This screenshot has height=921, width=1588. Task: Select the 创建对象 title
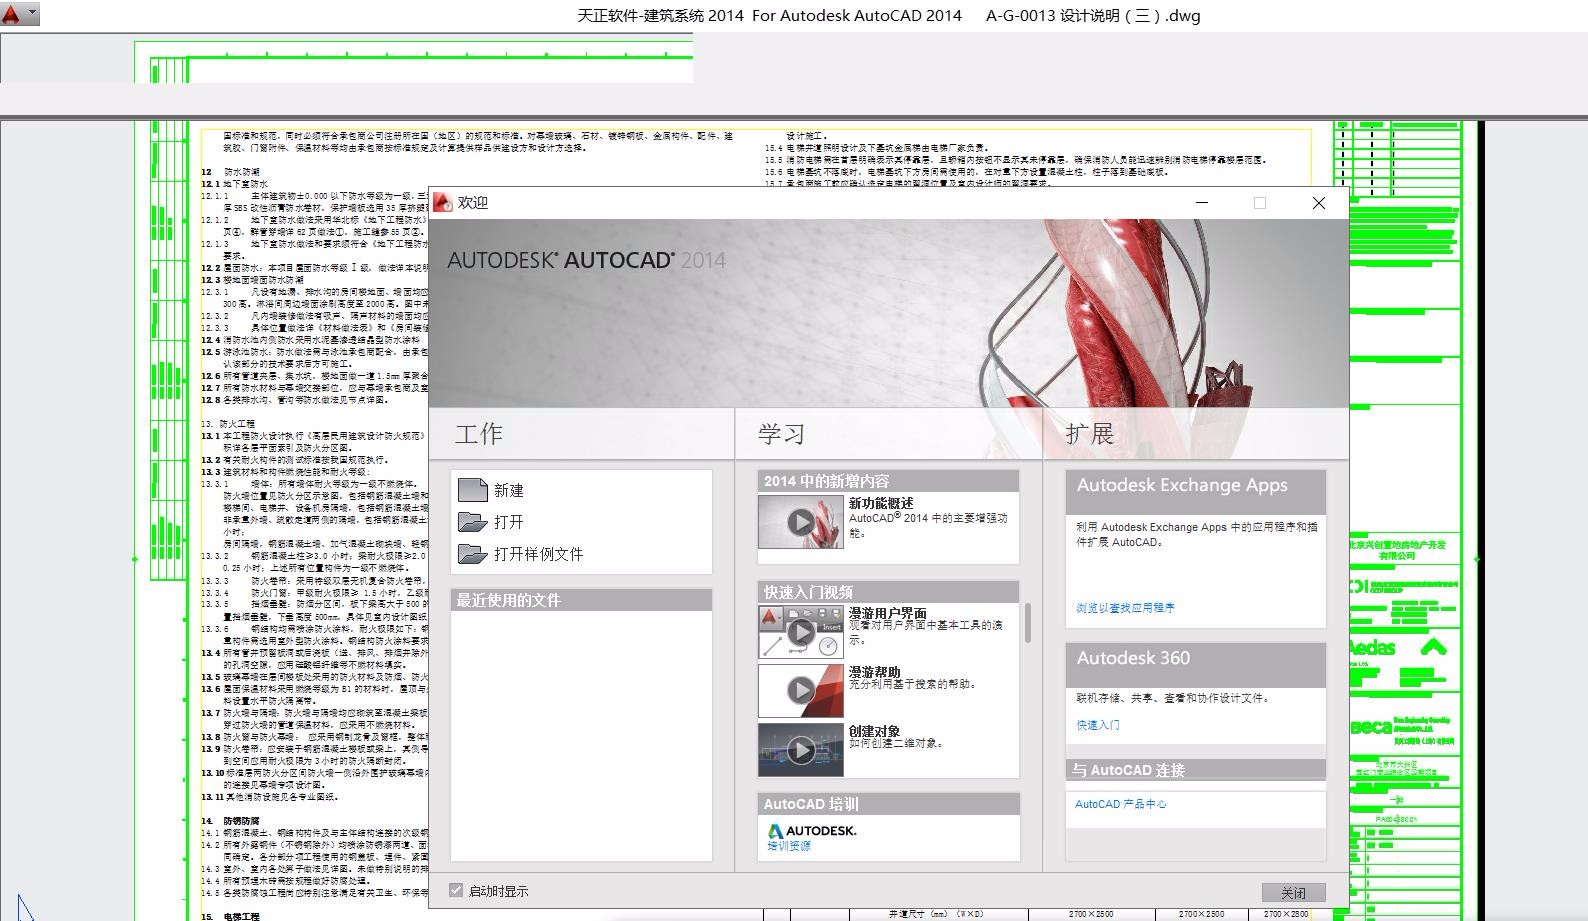click(x=875, y=731)
